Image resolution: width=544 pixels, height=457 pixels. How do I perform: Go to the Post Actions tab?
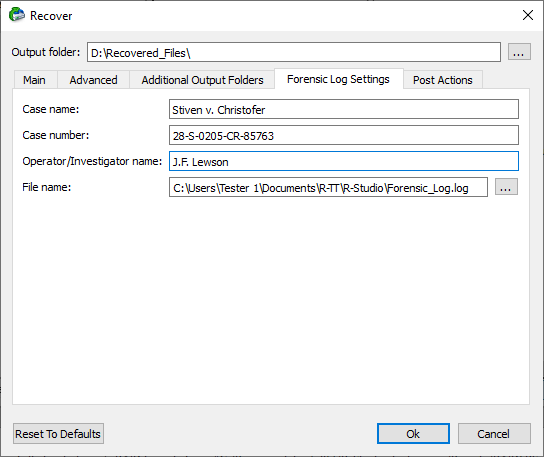coord(442,80)
